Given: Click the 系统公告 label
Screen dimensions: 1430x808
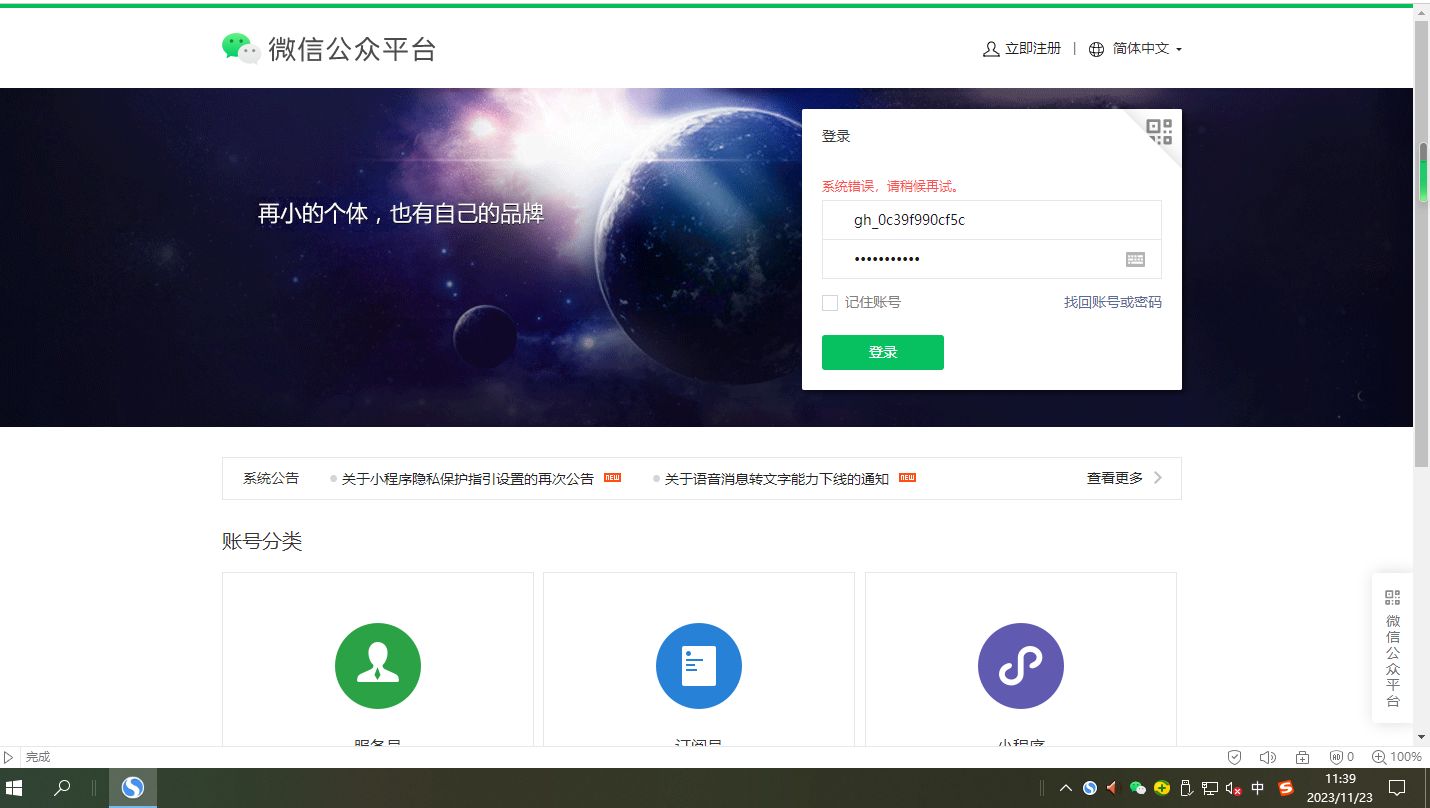Looking at the screenshot, I should coord(271,478).
